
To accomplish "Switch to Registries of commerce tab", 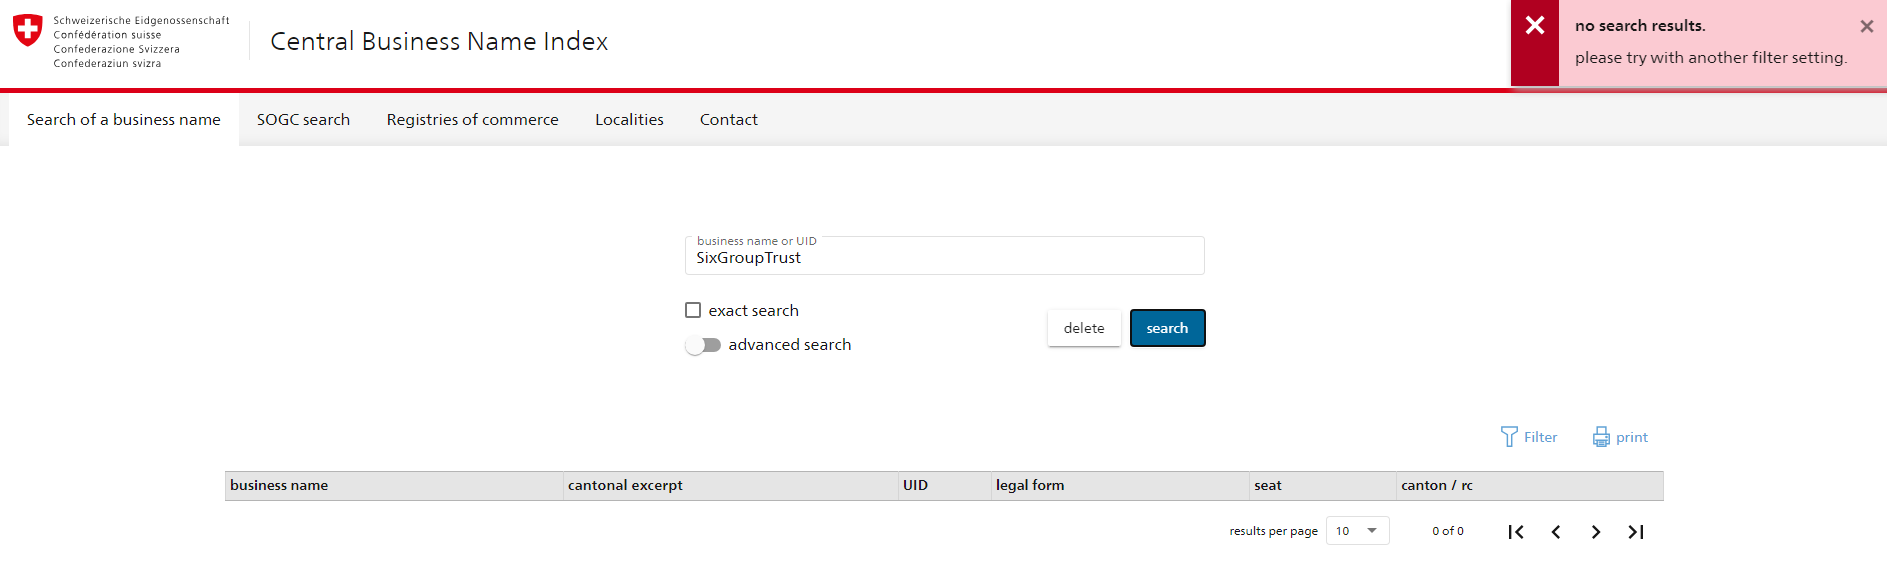I will [x=472, y=120].
